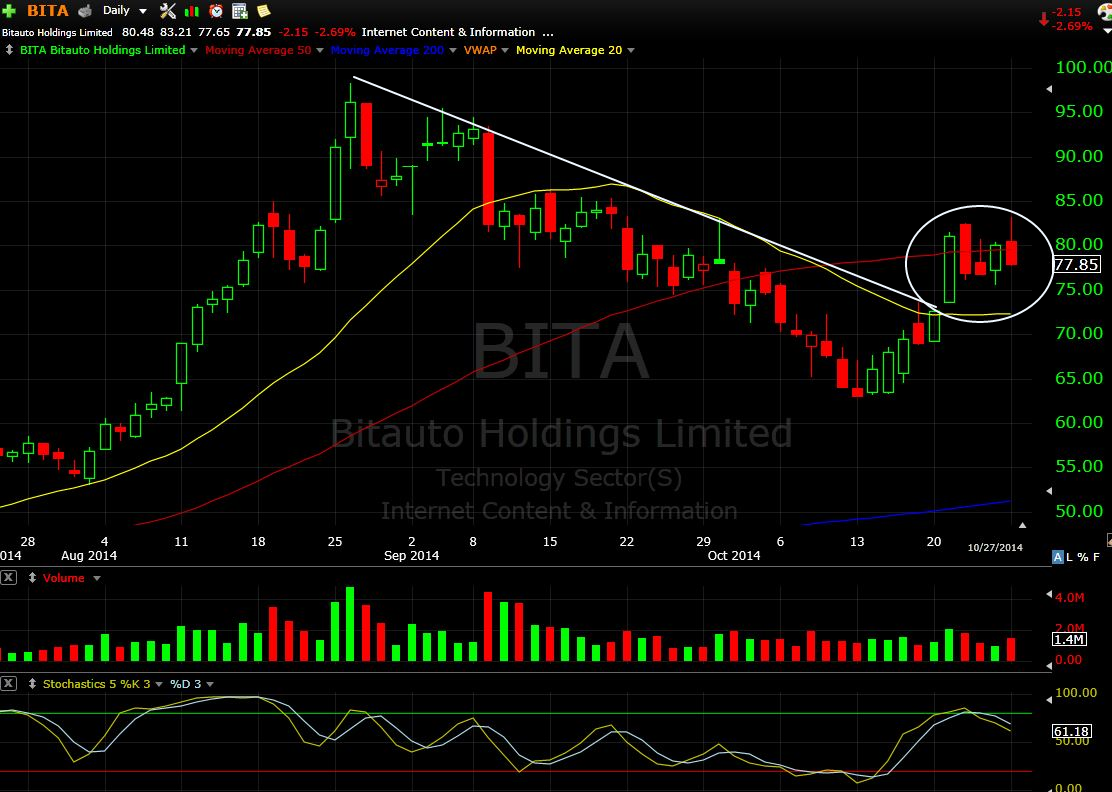1112x792 pixels.
Task: Click the Aug 2014 label on time axis
Action: 89,556
